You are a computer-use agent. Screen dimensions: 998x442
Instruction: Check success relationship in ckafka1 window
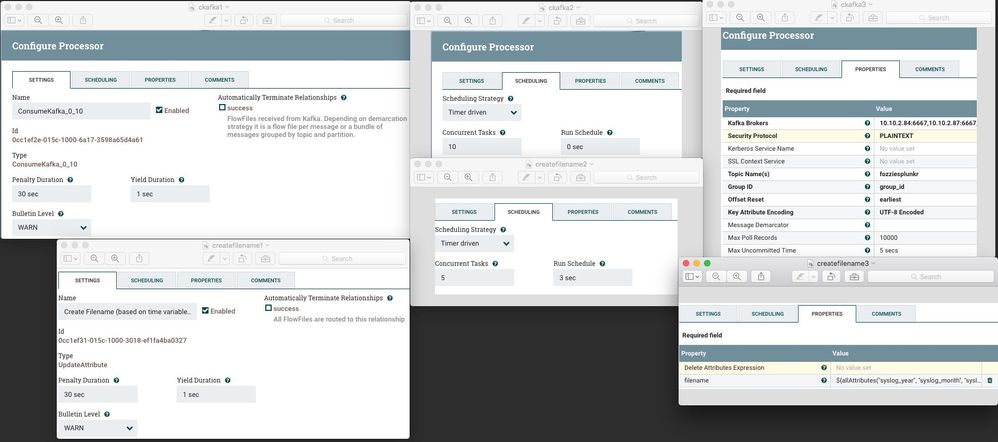(x=222, y=108)
